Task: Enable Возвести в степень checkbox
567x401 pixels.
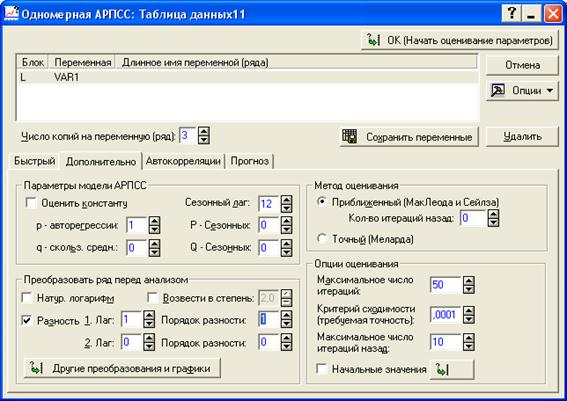Action: (x=153, y=298)
